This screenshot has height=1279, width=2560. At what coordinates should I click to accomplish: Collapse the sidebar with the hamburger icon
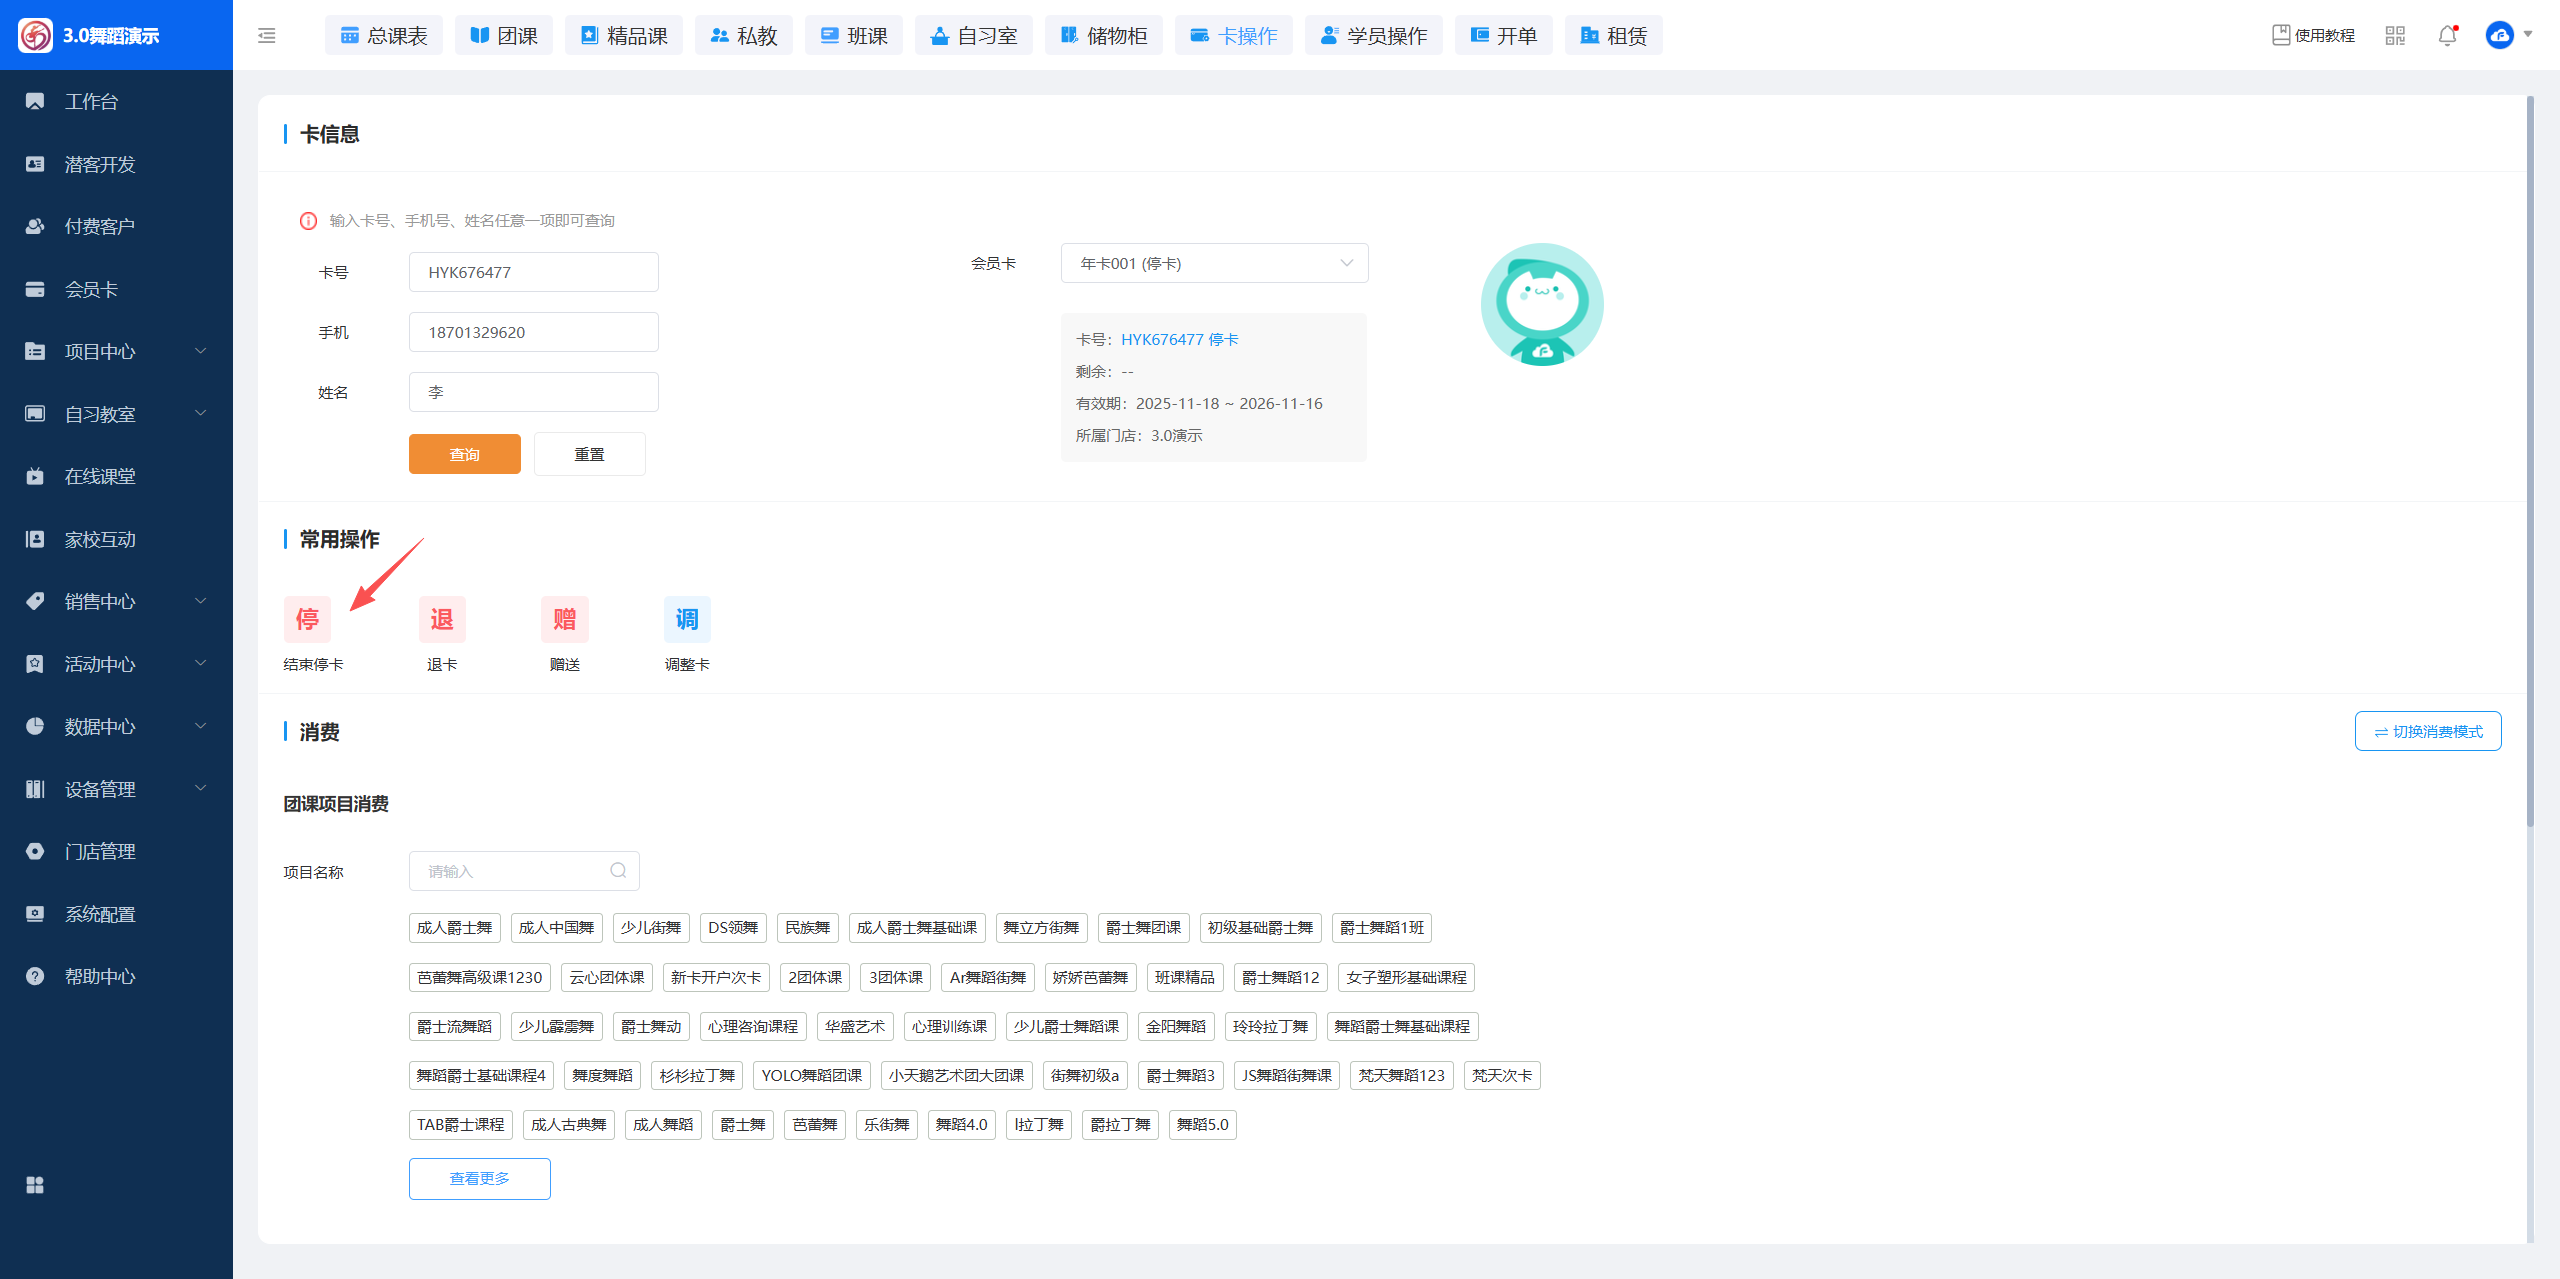coord(266,36)
